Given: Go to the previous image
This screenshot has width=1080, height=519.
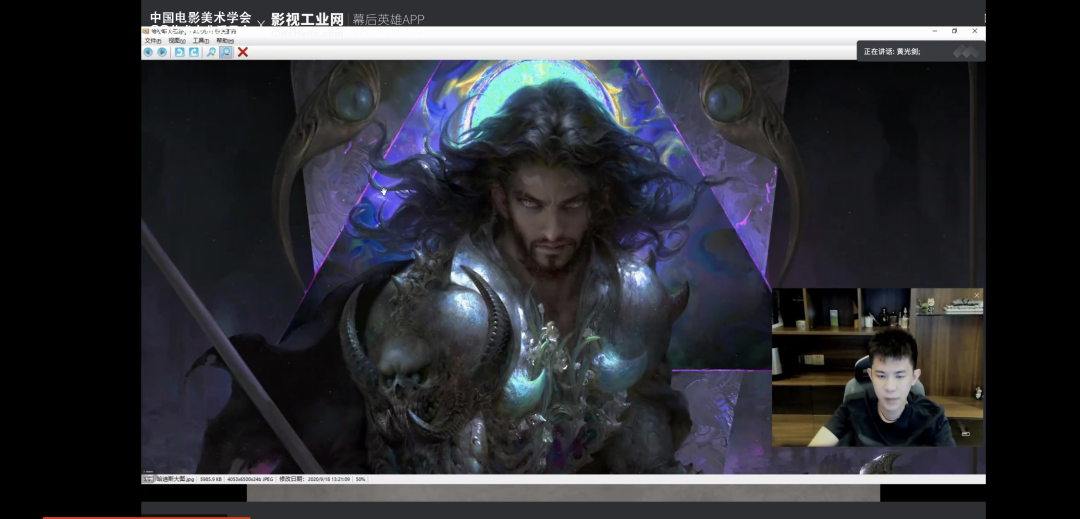Looking at the screenshot, I should click(x=148, y=52).
